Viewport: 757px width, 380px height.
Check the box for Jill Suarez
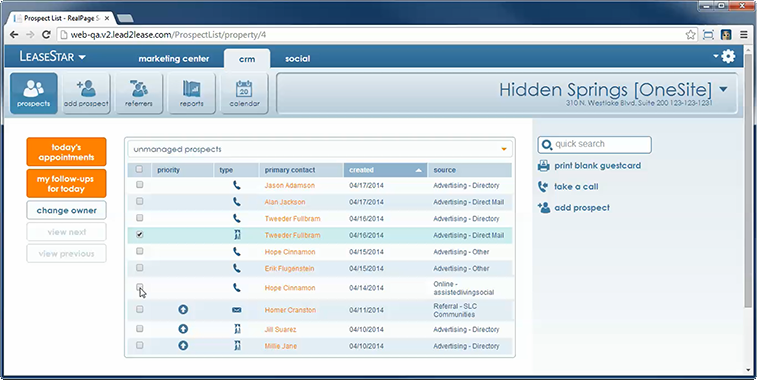[x=140, y=329]
